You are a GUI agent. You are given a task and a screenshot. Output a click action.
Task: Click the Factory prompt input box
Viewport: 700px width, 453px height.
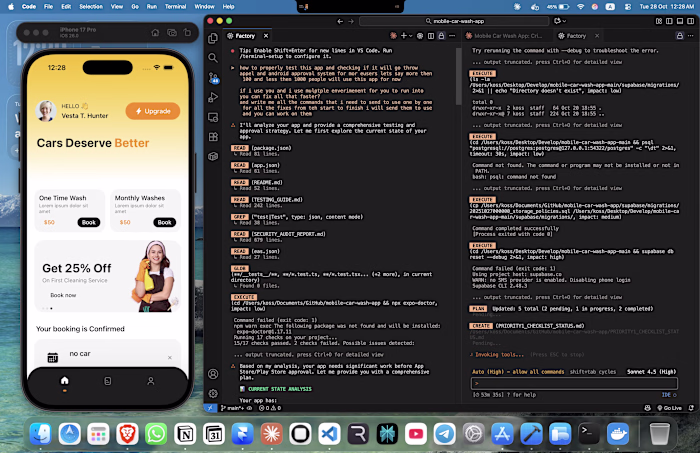(574, 383)
